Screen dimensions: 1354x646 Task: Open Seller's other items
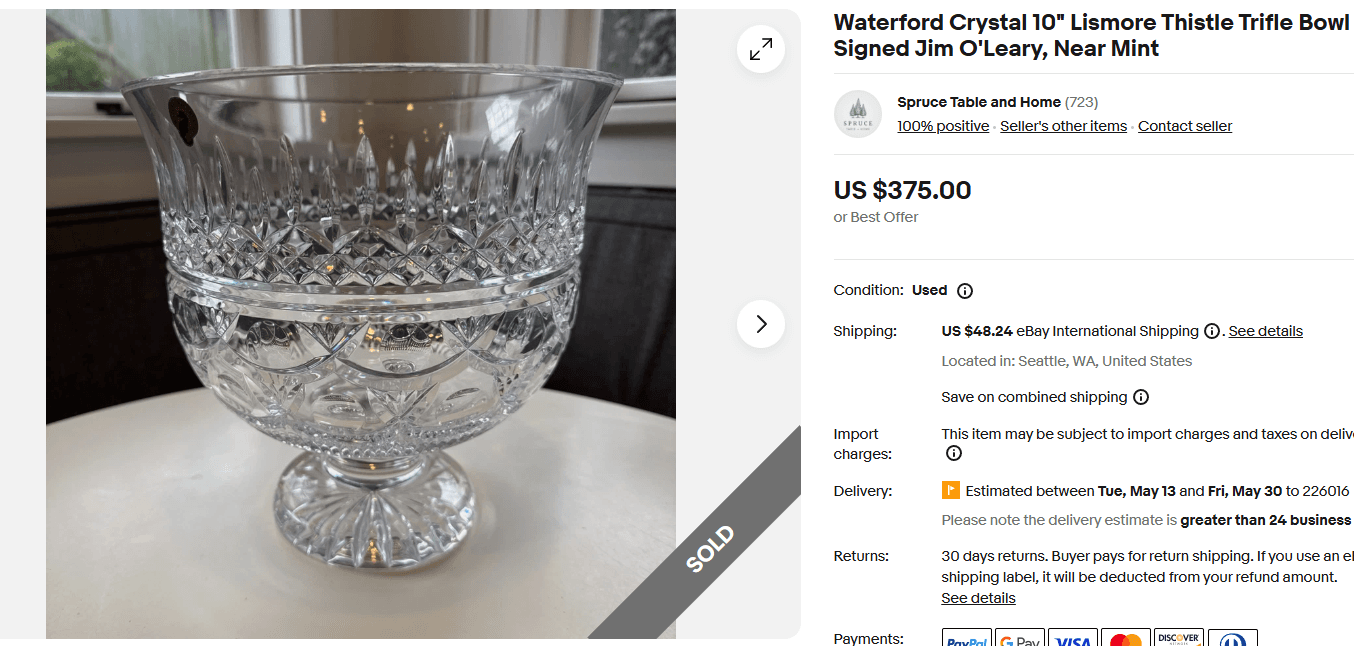coord(1063,125)
